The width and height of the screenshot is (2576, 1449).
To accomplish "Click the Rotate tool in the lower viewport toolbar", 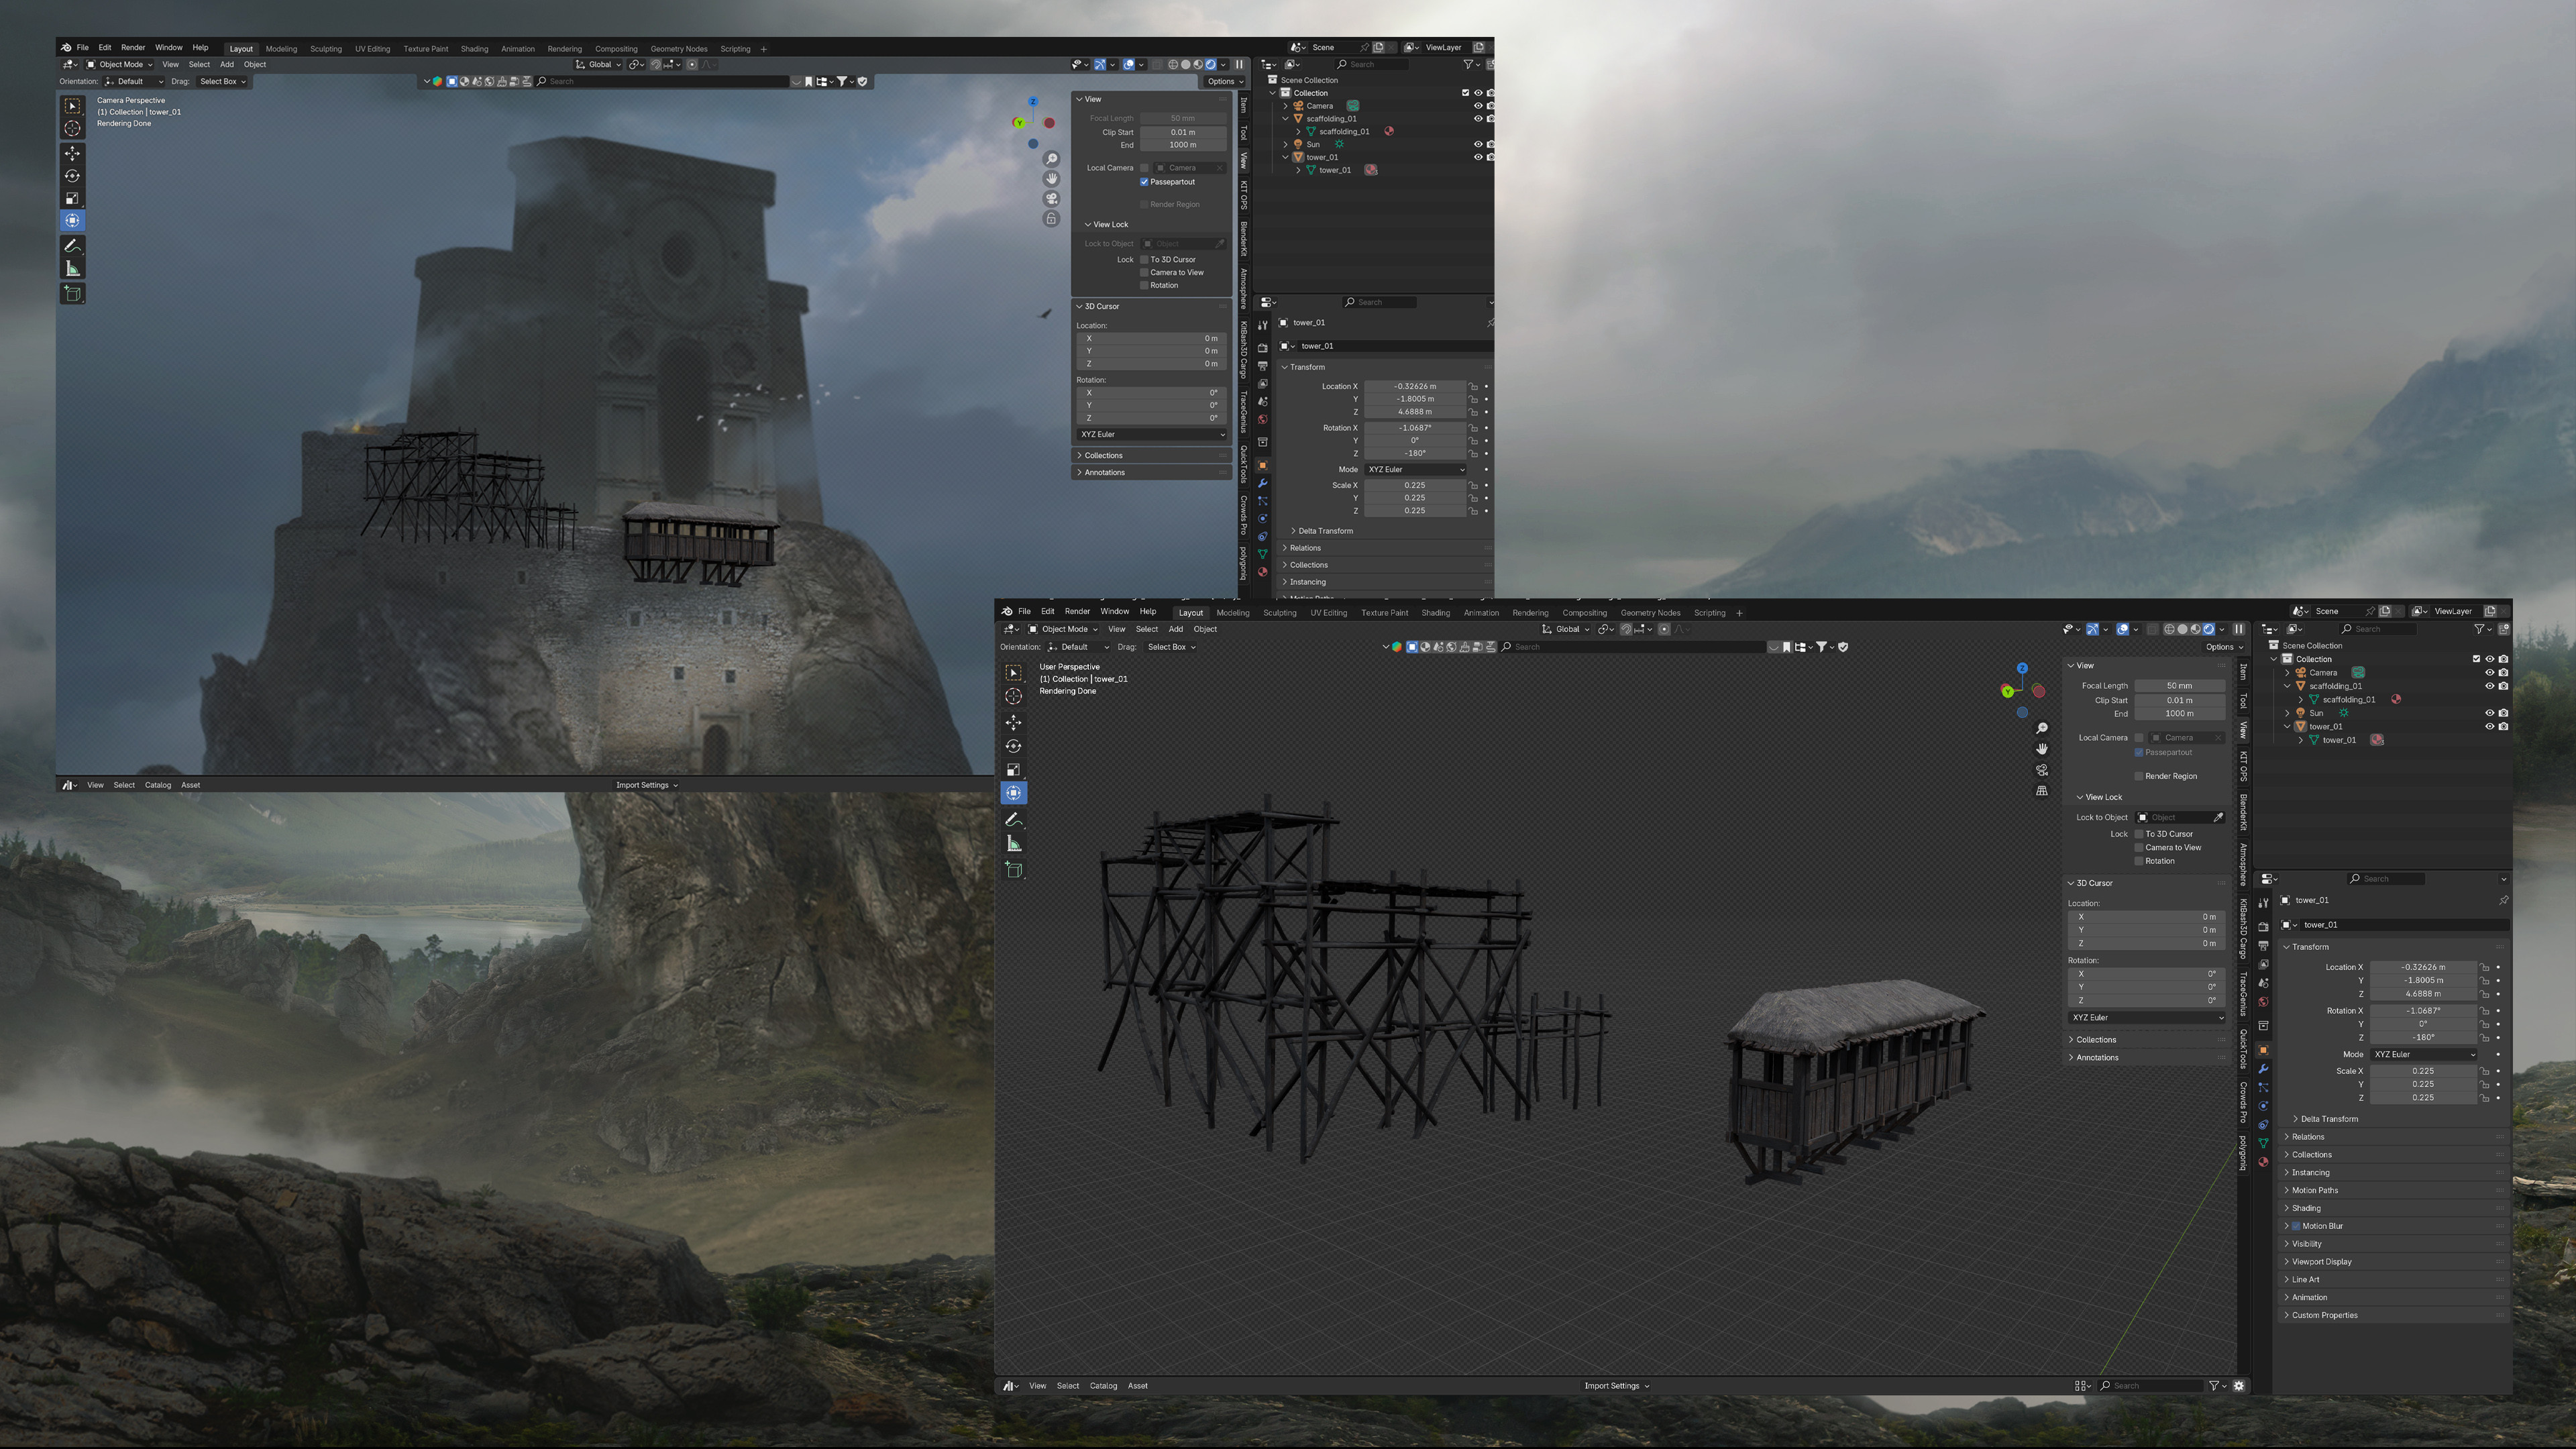I will pyautogui.click(x=1014, y=746).
